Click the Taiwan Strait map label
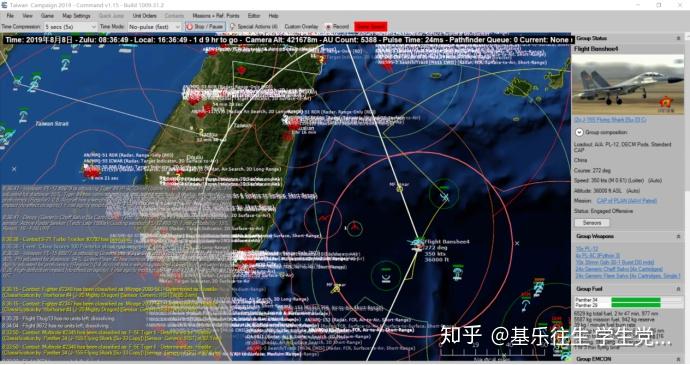The height and width of the screenshot is (365, 690). pyautogui.click(x=52, y=124)
